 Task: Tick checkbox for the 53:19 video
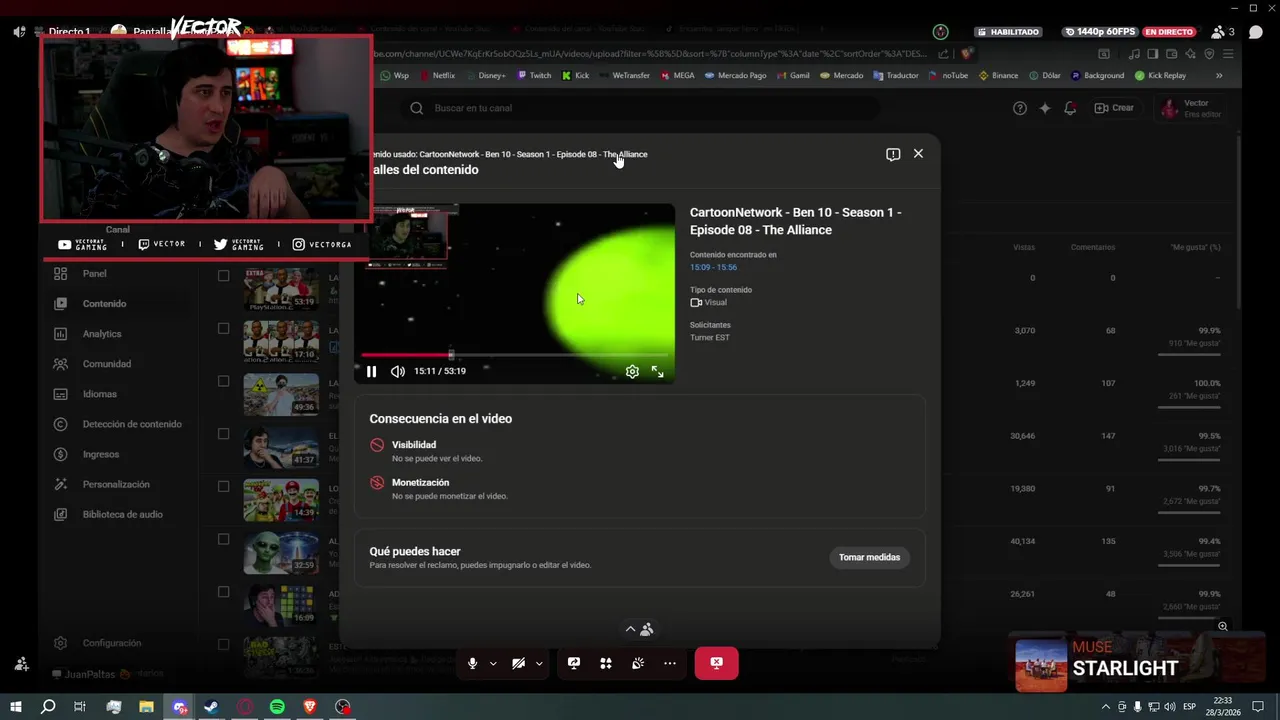point(223,276)
